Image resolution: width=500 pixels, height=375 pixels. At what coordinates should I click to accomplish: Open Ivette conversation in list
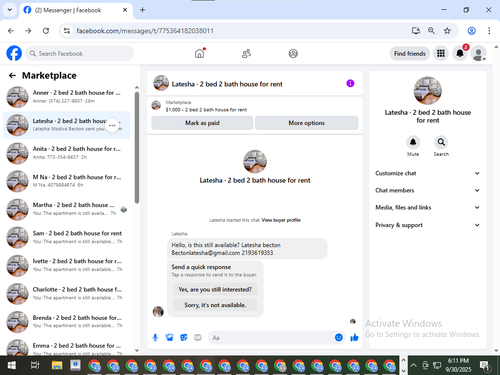tap(67, 265)
